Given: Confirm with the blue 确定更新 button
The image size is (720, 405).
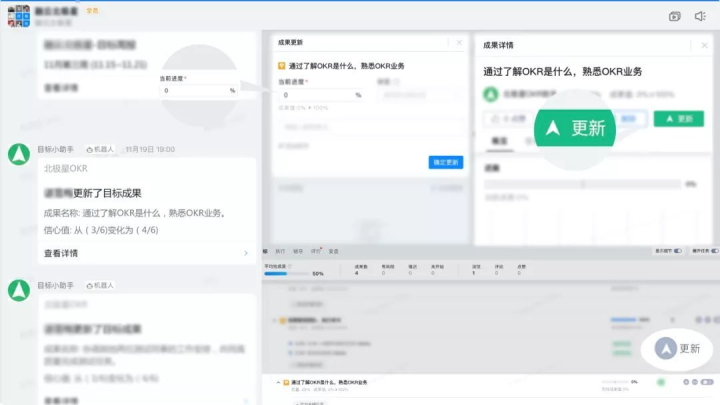Looking at the screenshot, I should 445,162.
